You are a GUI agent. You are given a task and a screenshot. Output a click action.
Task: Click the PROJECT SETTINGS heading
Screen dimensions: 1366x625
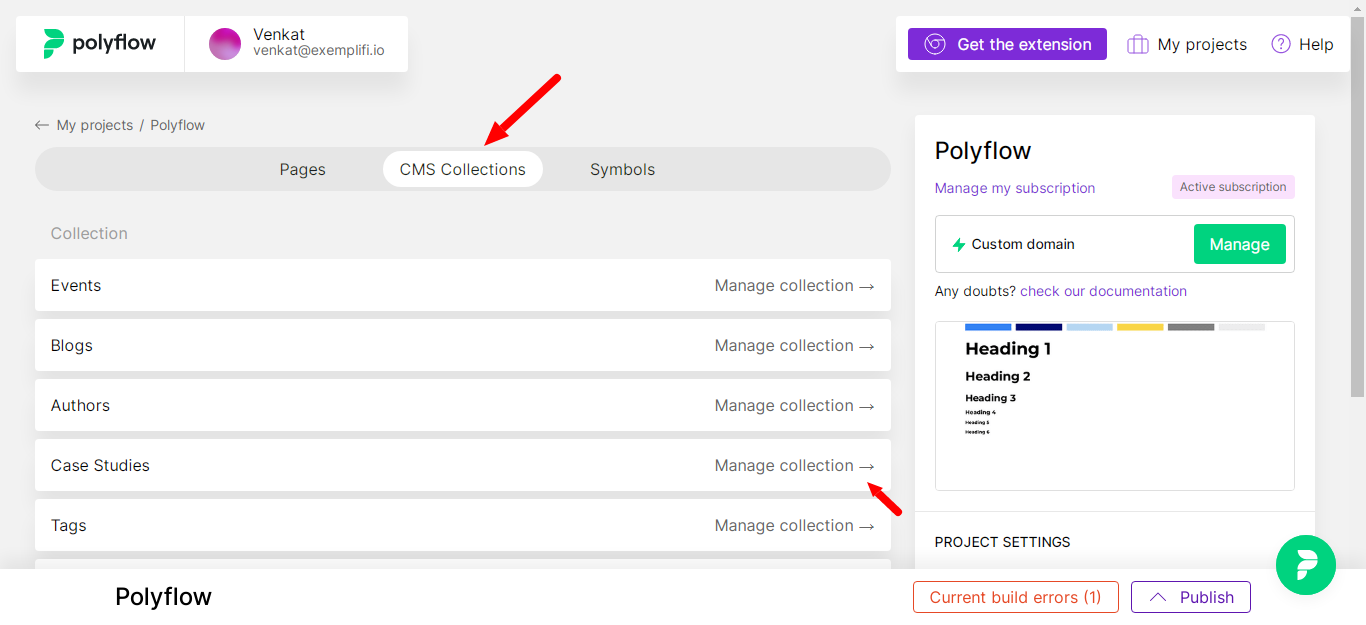click(1003, 542)
